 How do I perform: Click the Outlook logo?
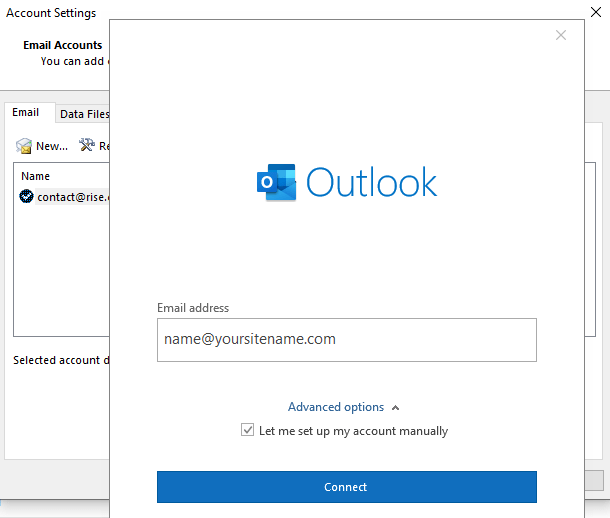click(347, 182)
